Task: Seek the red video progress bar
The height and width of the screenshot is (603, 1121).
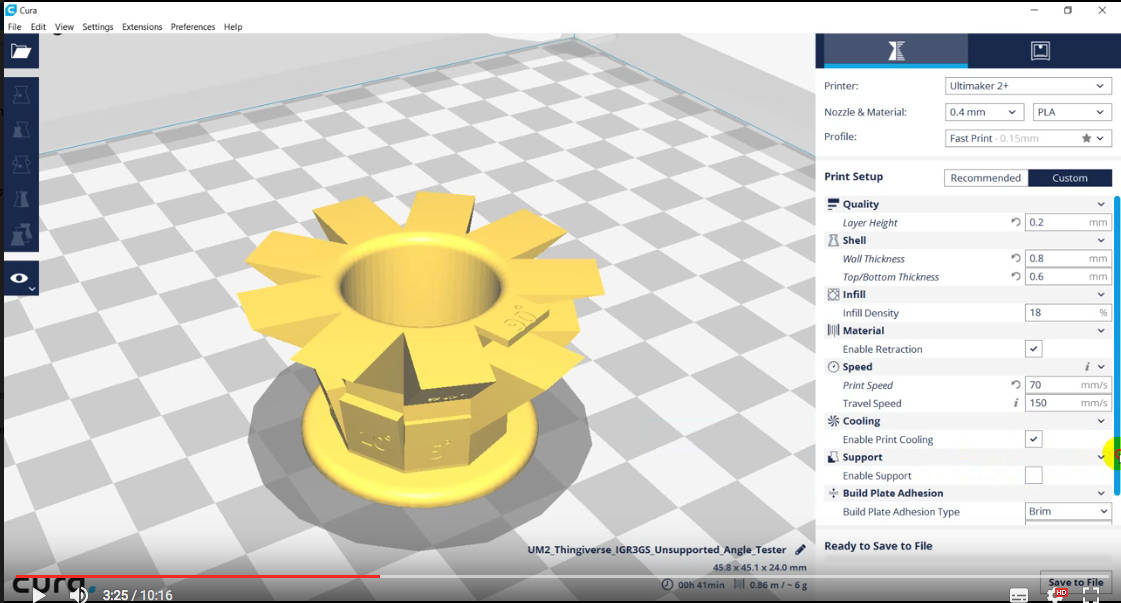Action: 196,576
